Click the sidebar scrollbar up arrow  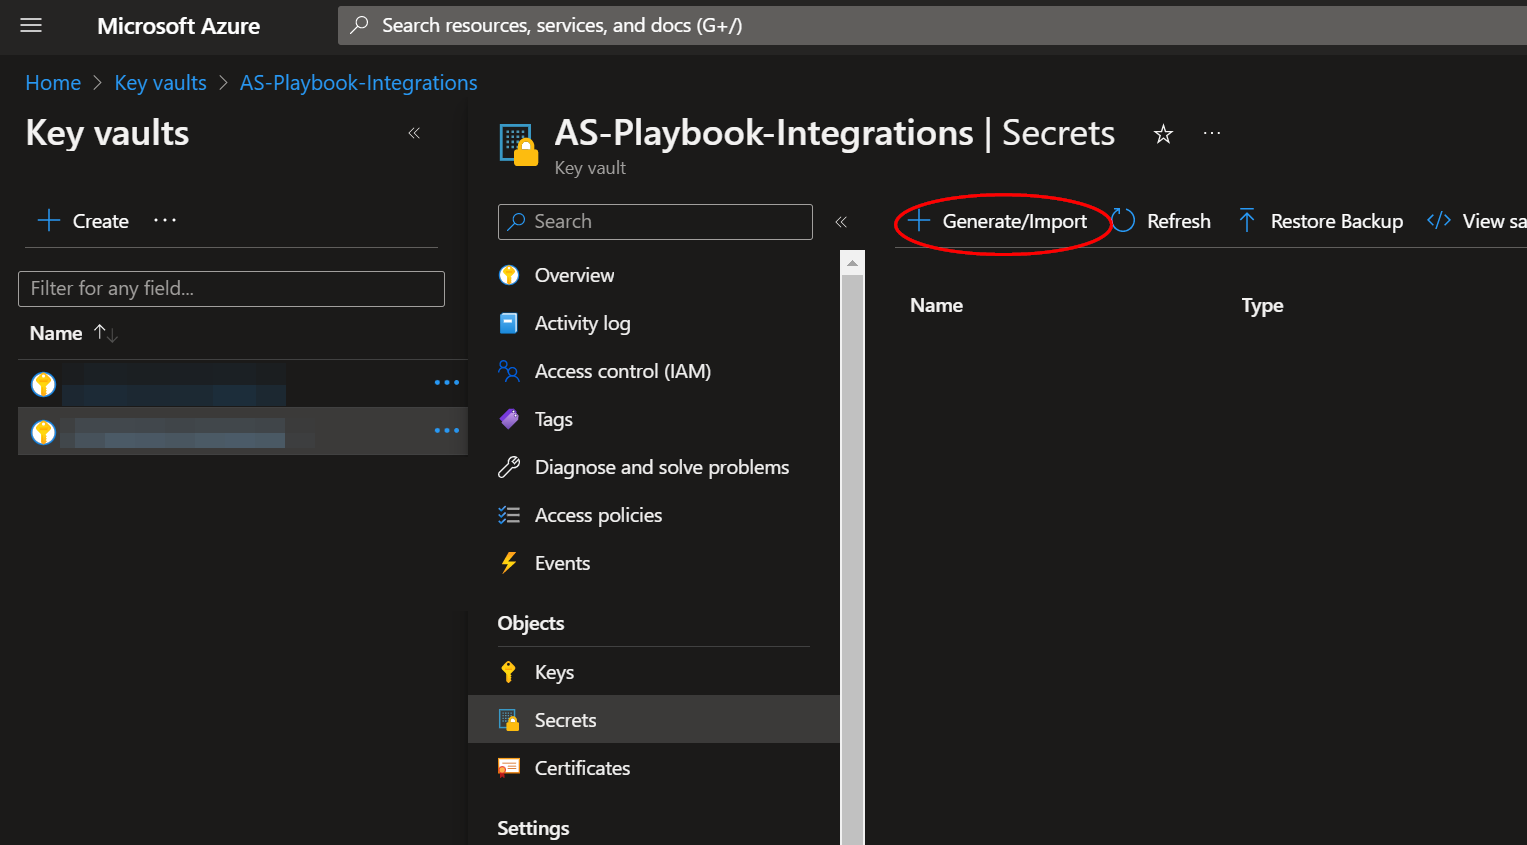coord(852,263)
